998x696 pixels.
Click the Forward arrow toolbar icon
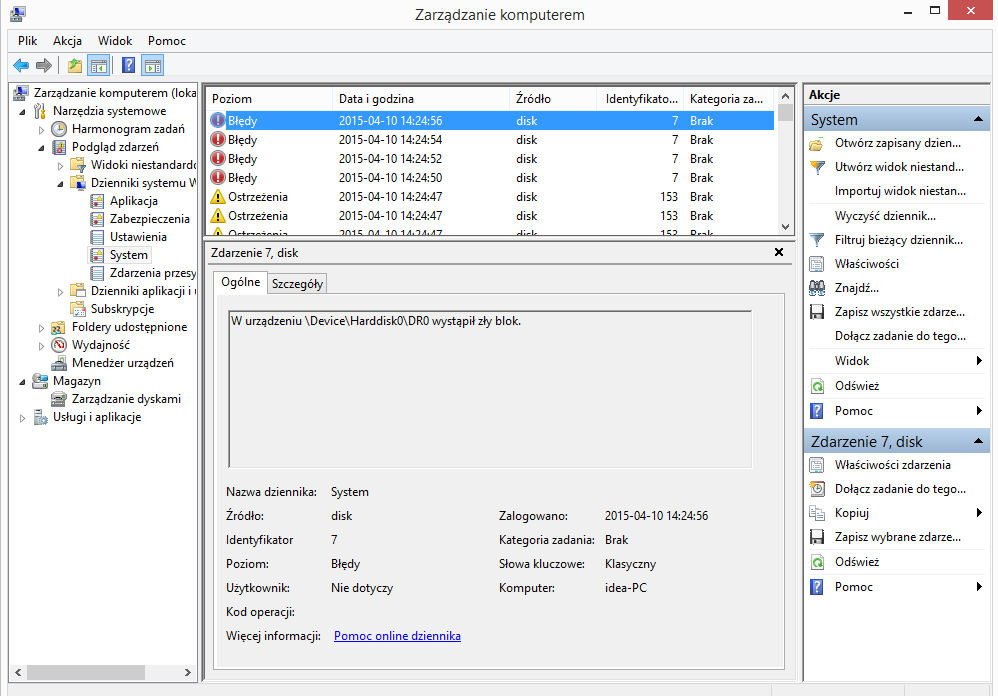click(x=44, y=66)
